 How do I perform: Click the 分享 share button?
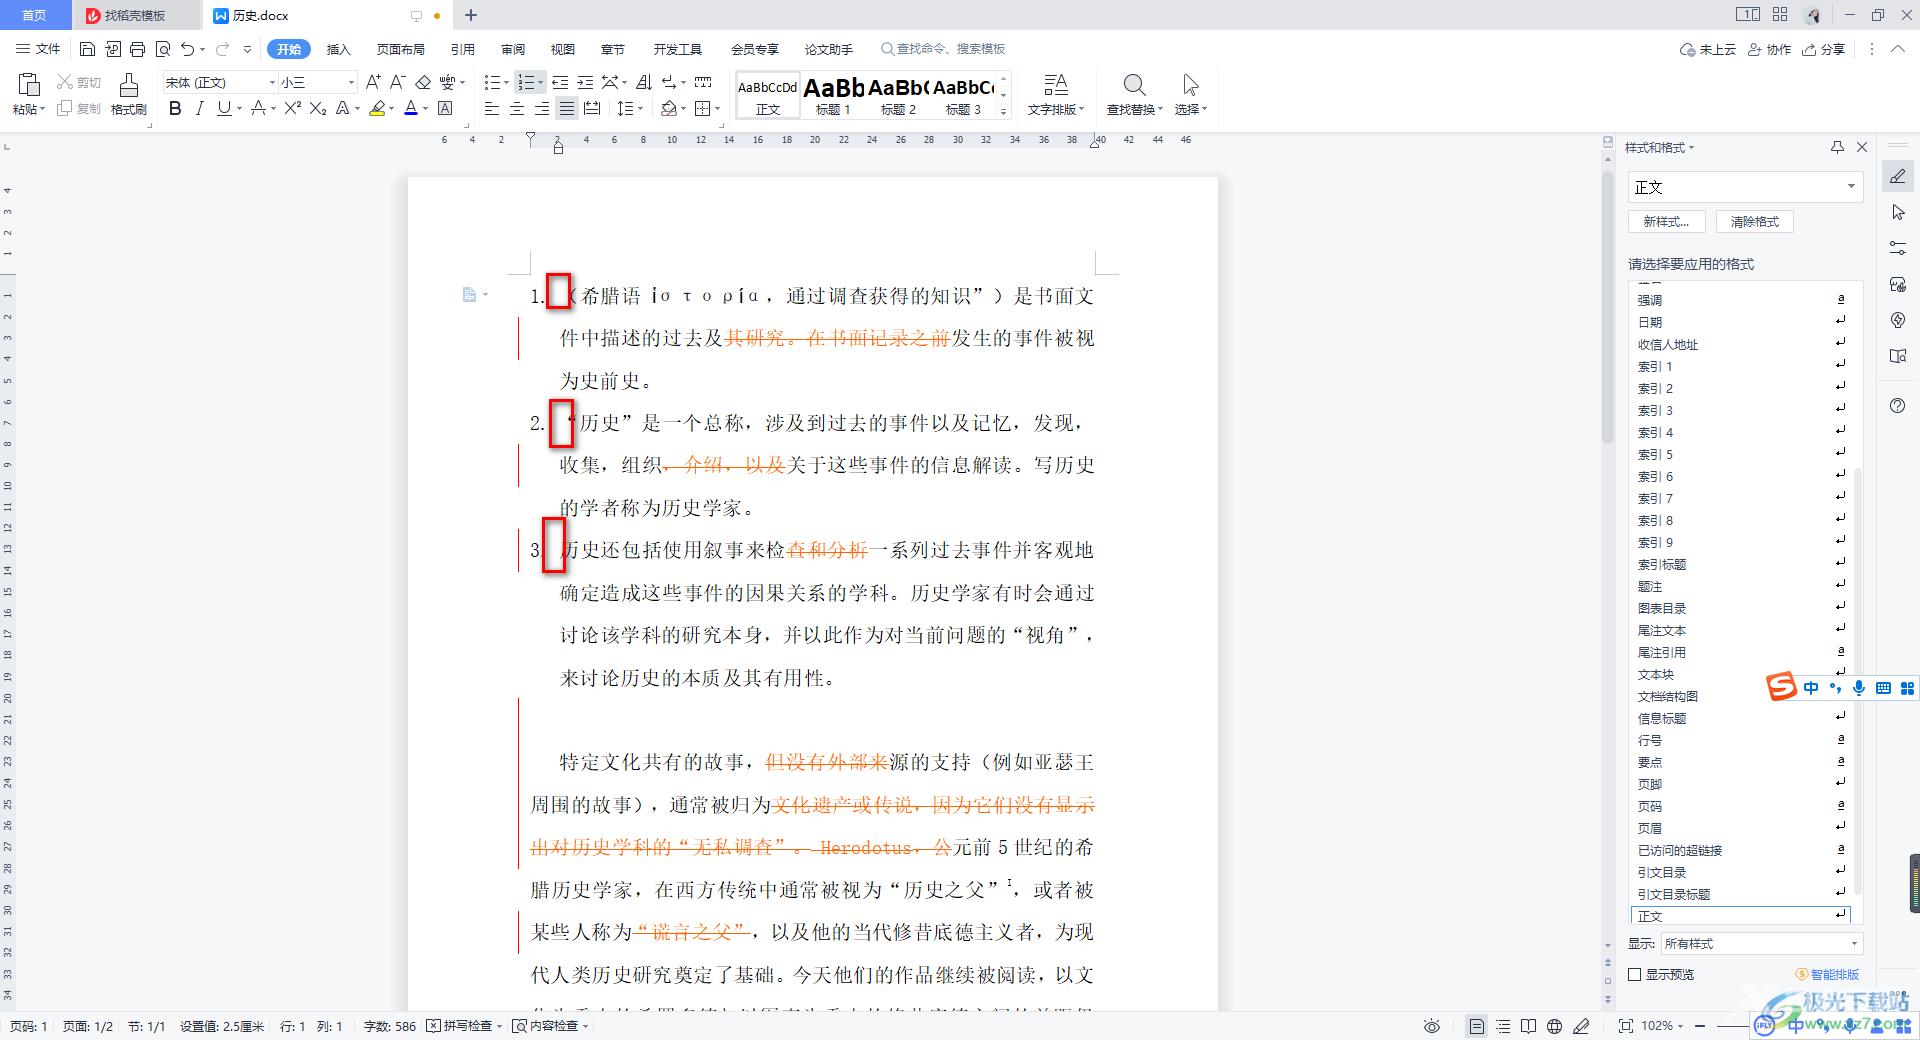1824,49
